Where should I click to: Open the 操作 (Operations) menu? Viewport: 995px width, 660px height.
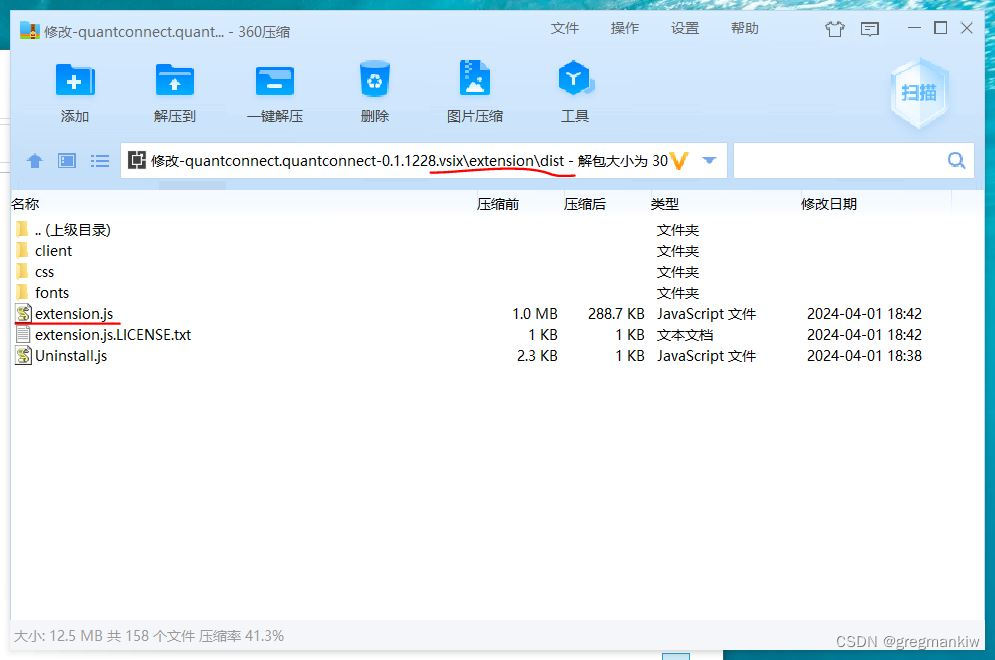coord(624,29)
